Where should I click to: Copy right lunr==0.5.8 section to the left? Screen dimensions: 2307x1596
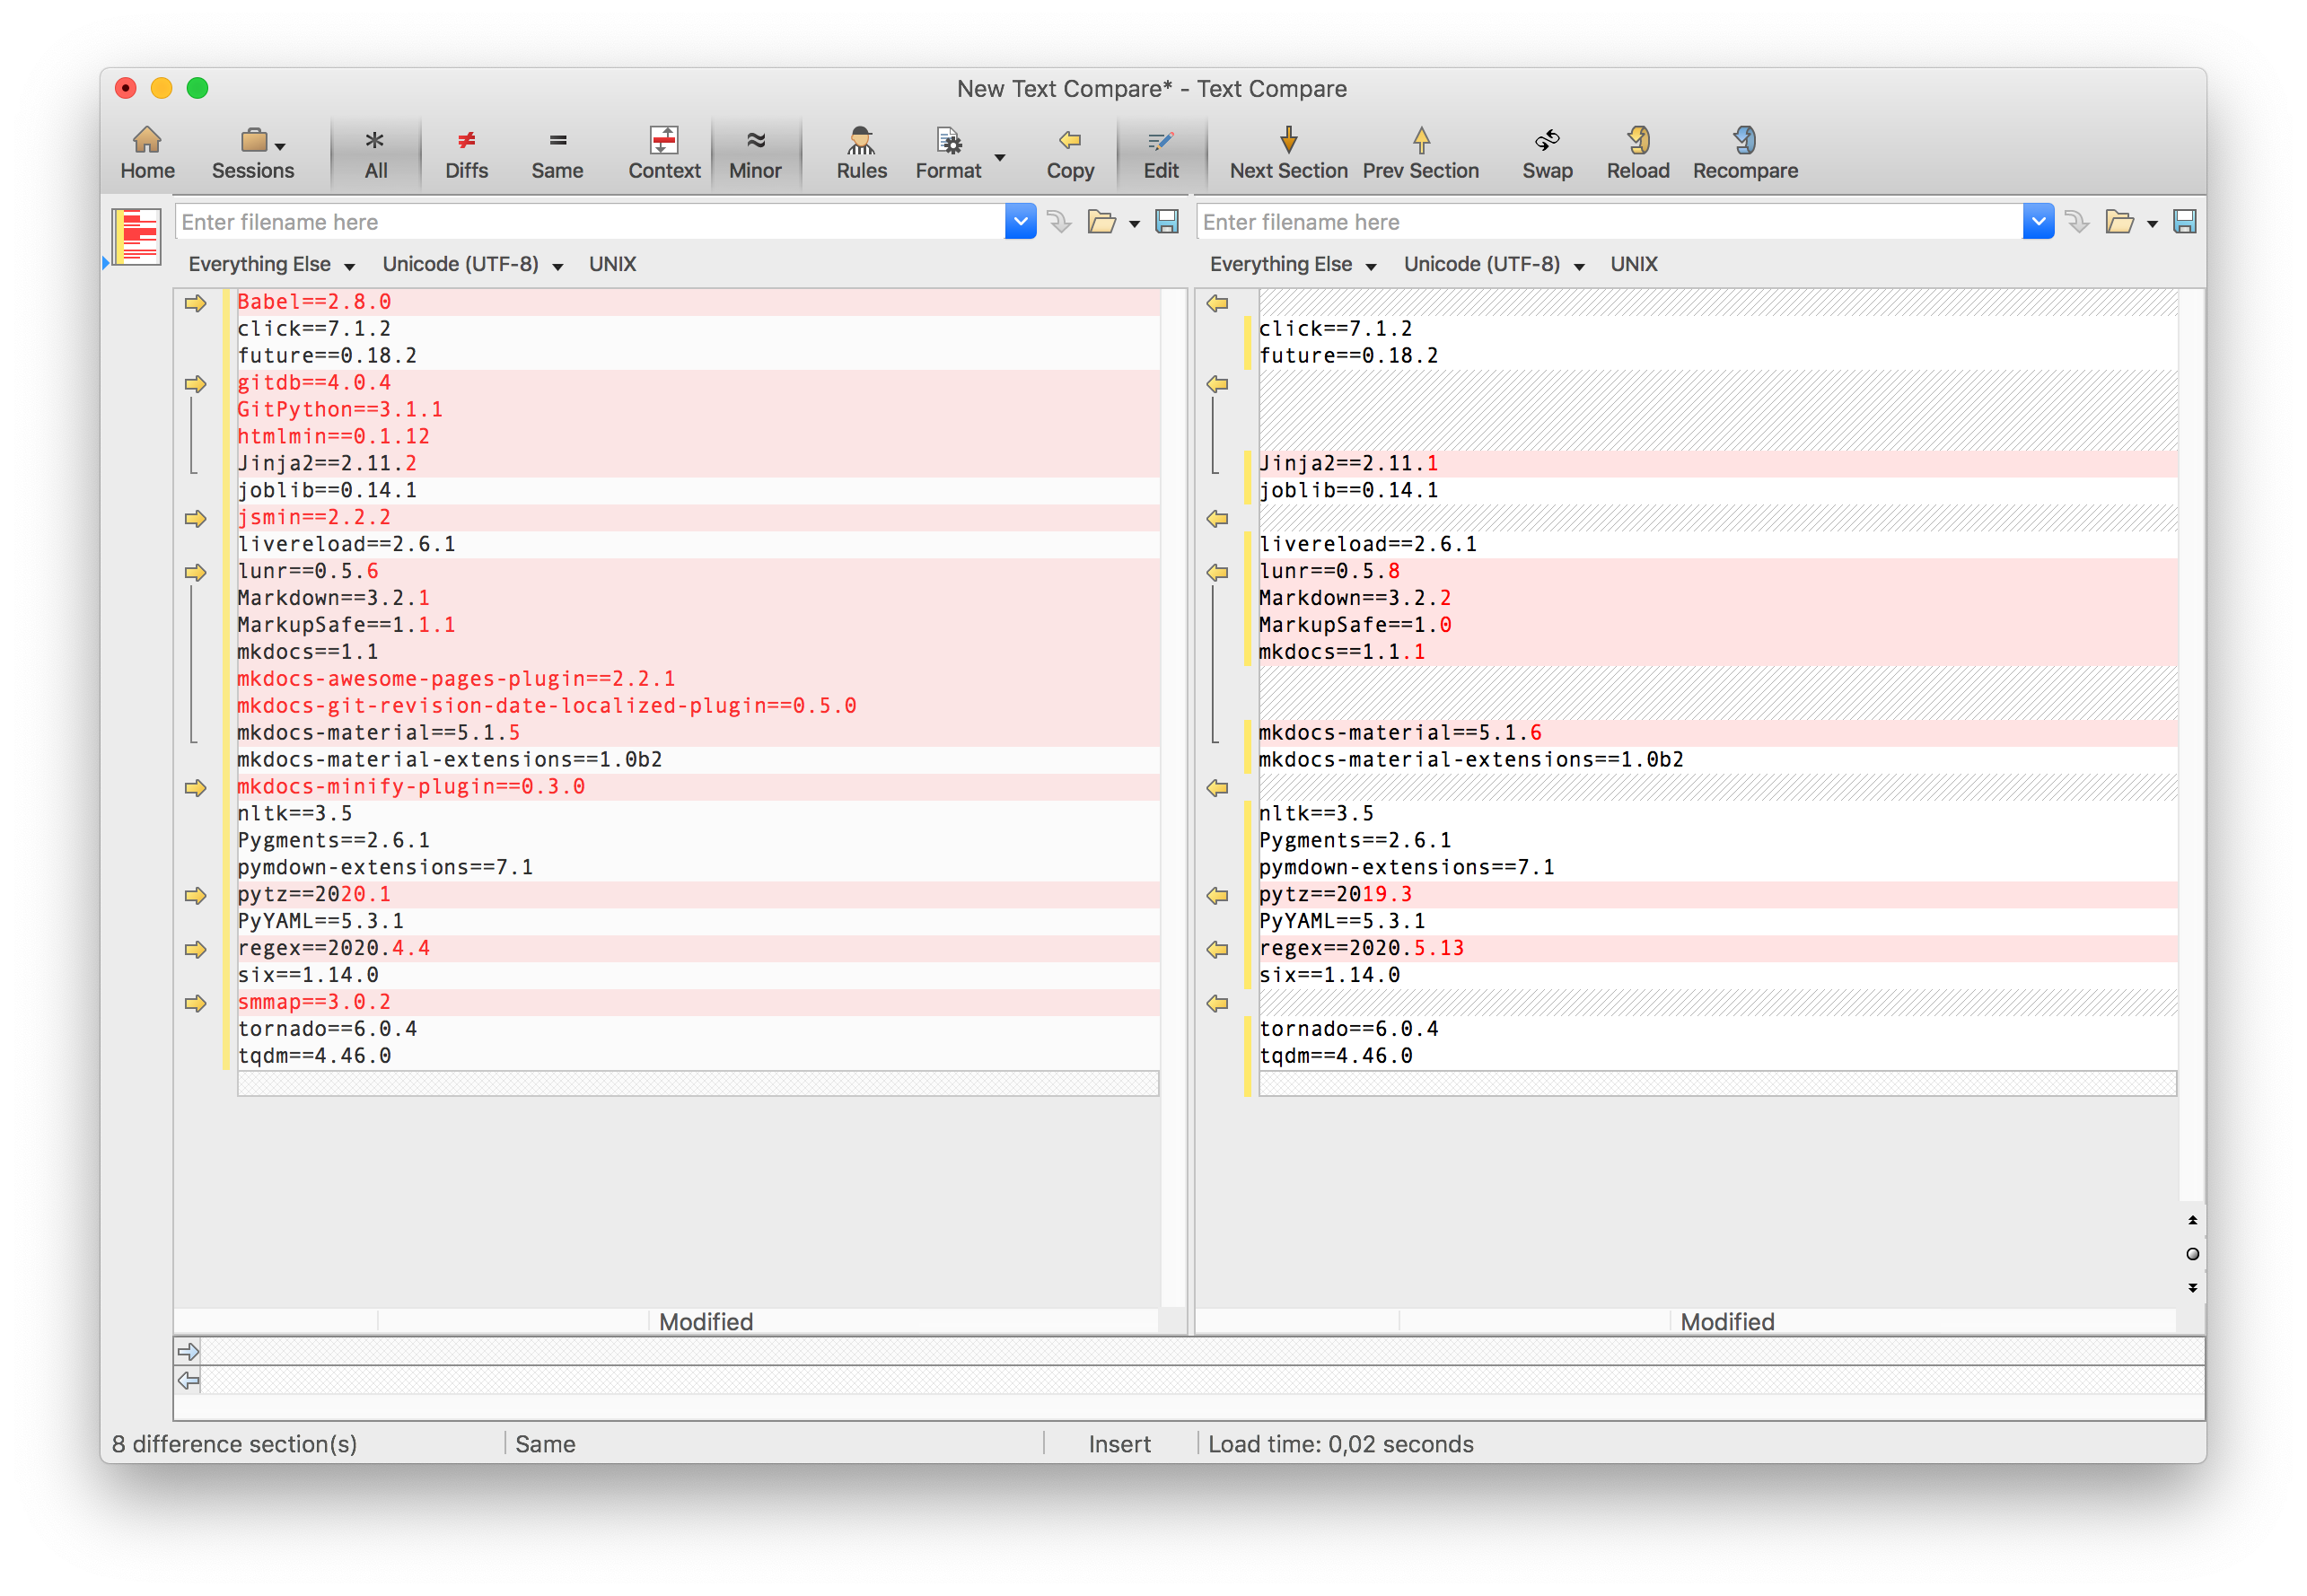point(1217,572)
